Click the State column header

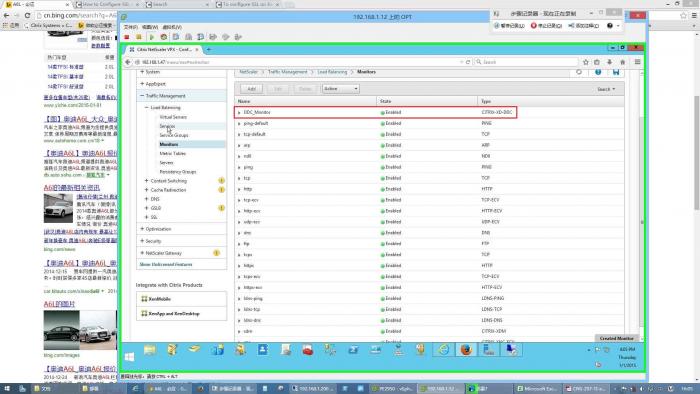click(x=427, y=102)
